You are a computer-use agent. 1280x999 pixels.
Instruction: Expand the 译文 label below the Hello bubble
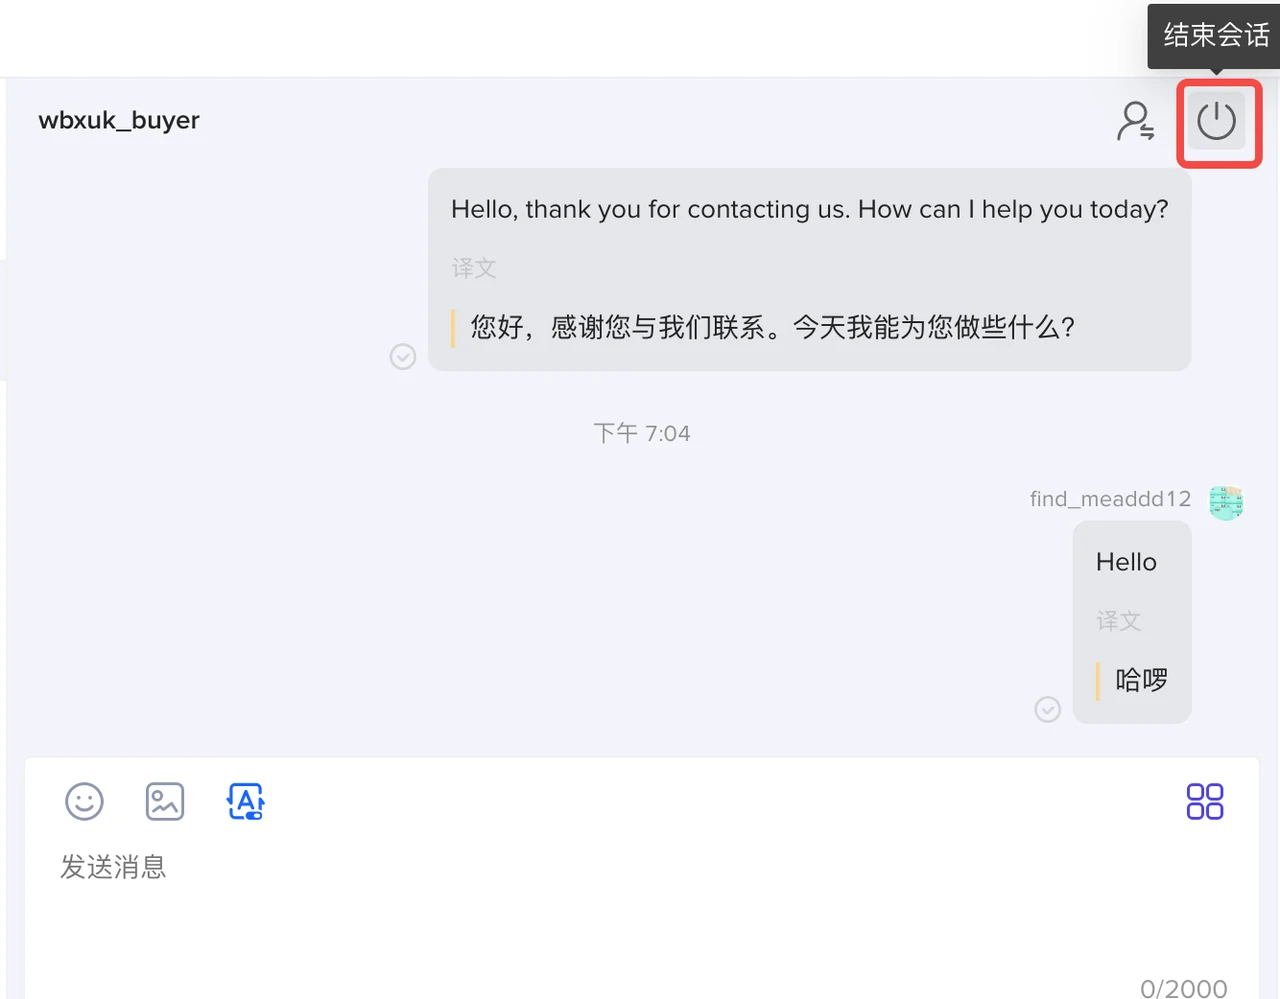pos(1118,621)
